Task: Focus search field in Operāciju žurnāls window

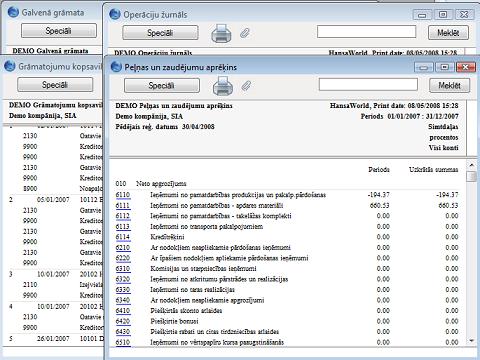Action: [367, 32]
